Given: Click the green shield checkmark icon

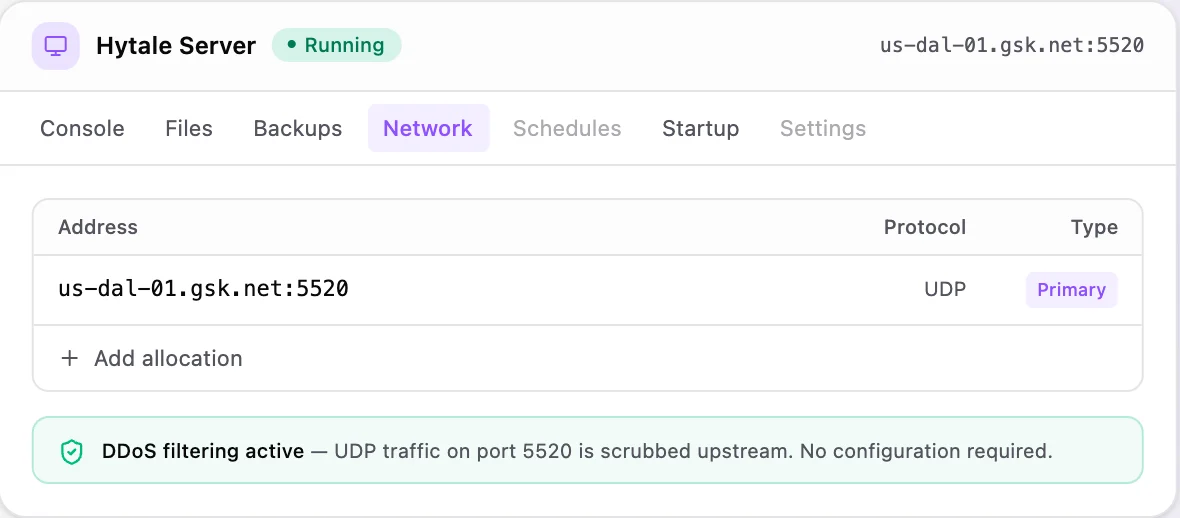Looking at the screenshot, I should [x=71, y=452].
